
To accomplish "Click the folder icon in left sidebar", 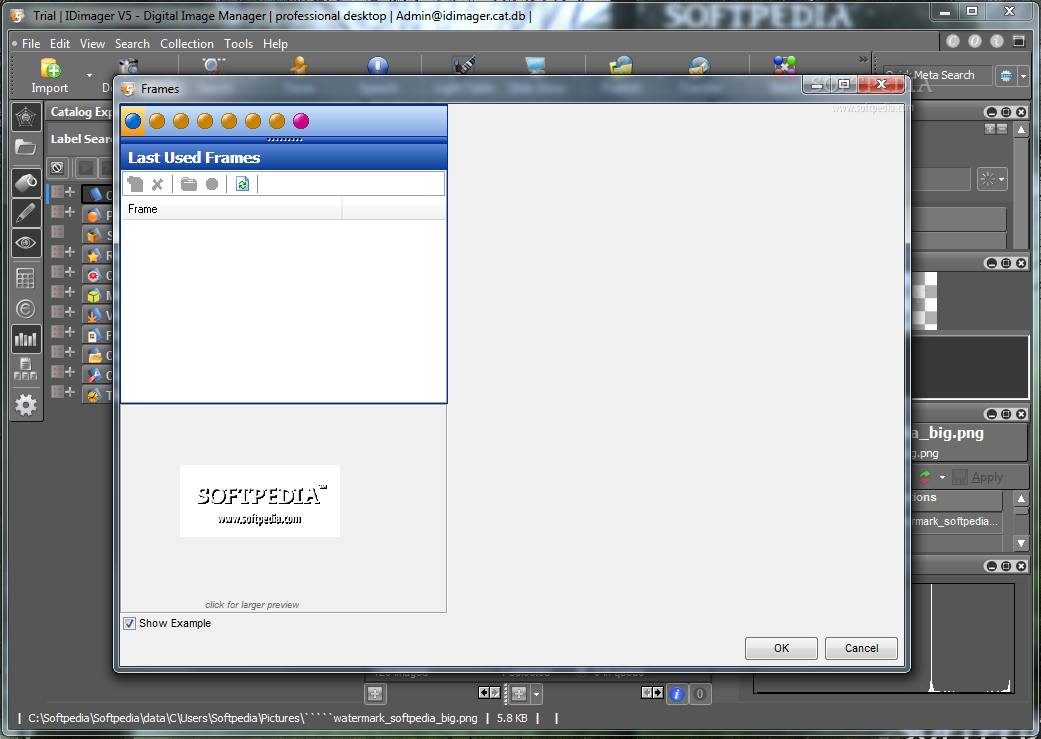I will point(26,147).
